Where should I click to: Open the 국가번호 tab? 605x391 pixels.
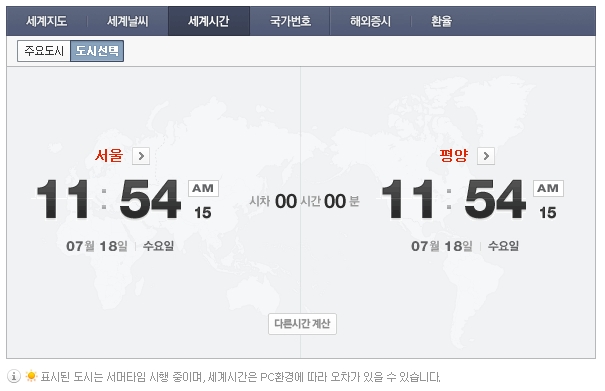coord(290,21)
